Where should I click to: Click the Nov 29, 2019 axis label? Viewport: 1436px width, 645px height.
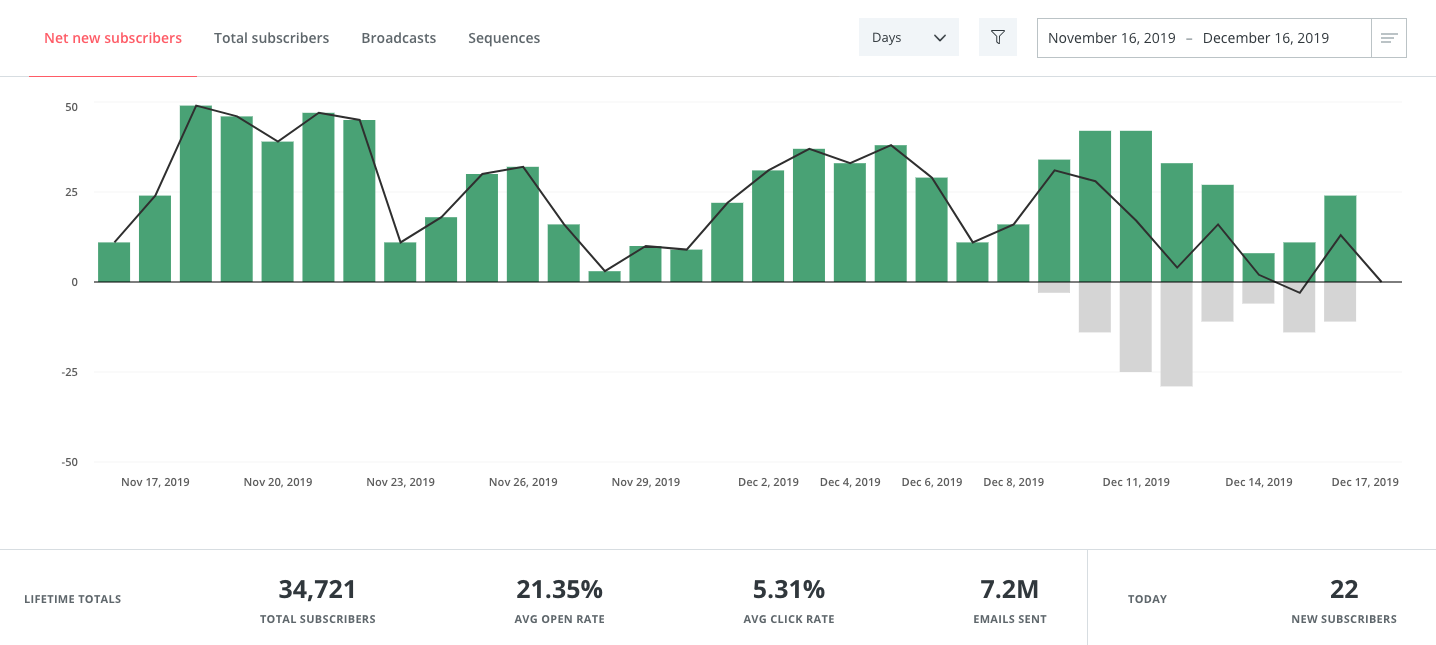pos(645,482)
